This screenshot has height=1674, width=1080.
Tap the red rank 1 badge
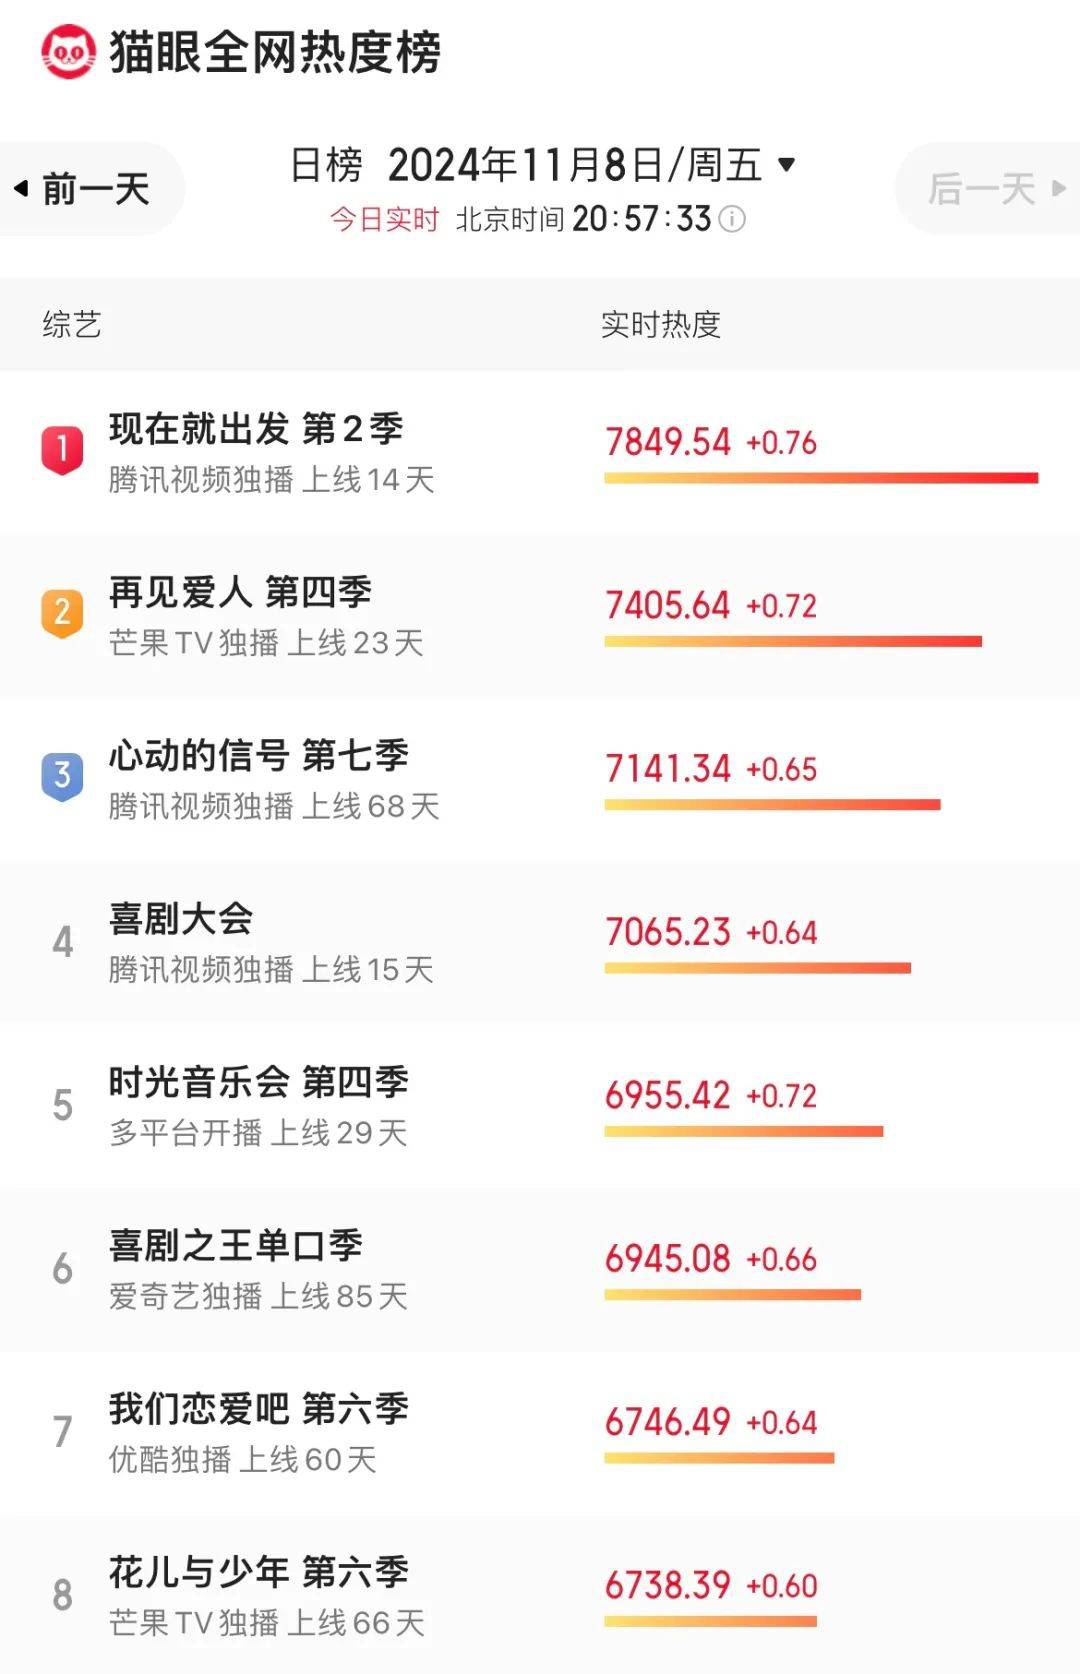click(x=62, y=449)
